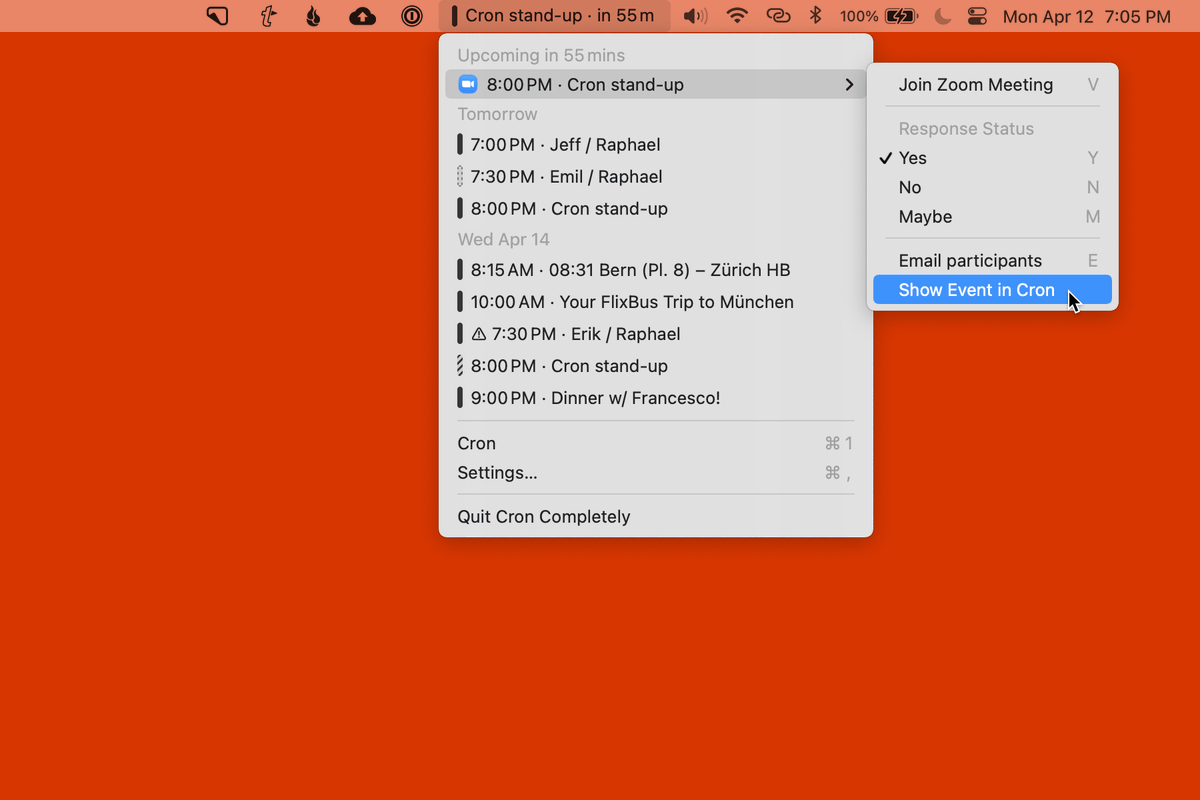The height and width of the screenshot is (800, 1200).
Task: Click the cloud upload menu bar icon
Action: click(x=363, y=16)
